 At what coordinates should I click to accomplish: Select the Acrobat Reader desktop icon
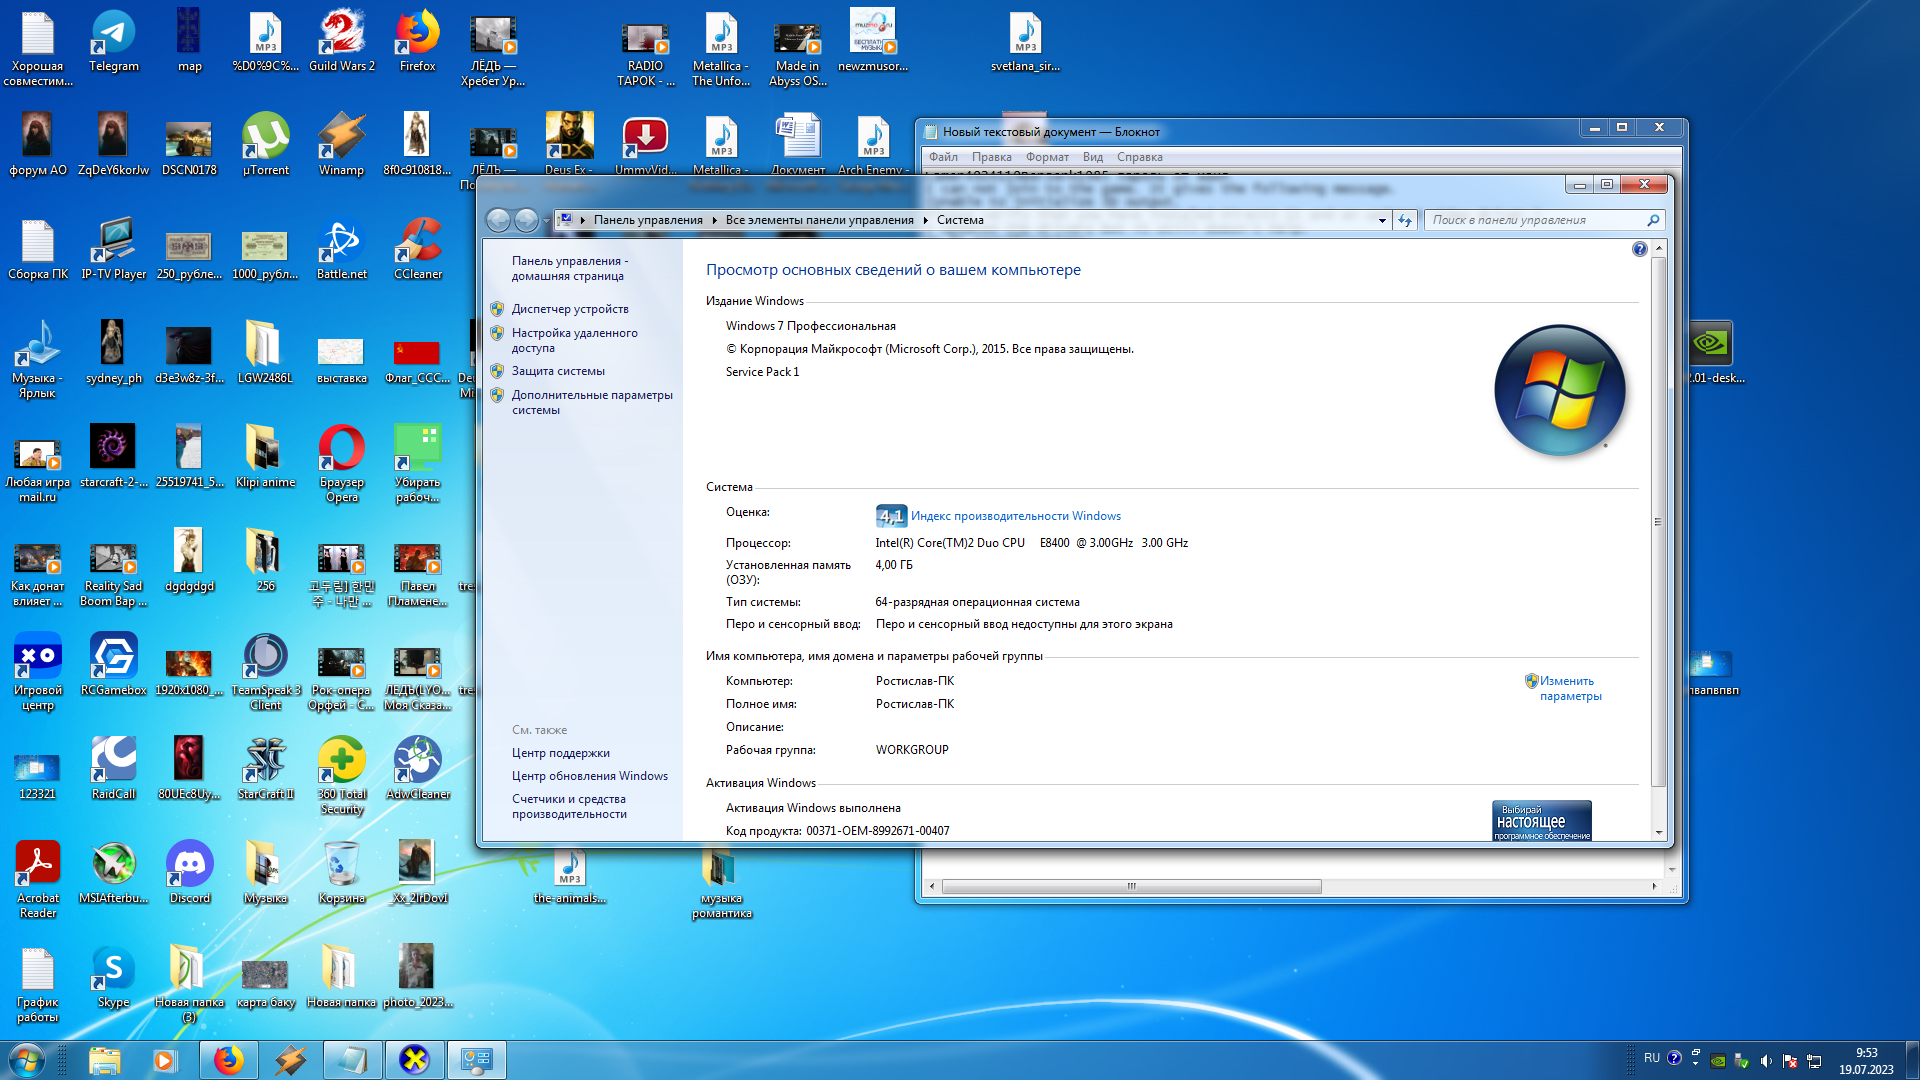pos(38,879)
